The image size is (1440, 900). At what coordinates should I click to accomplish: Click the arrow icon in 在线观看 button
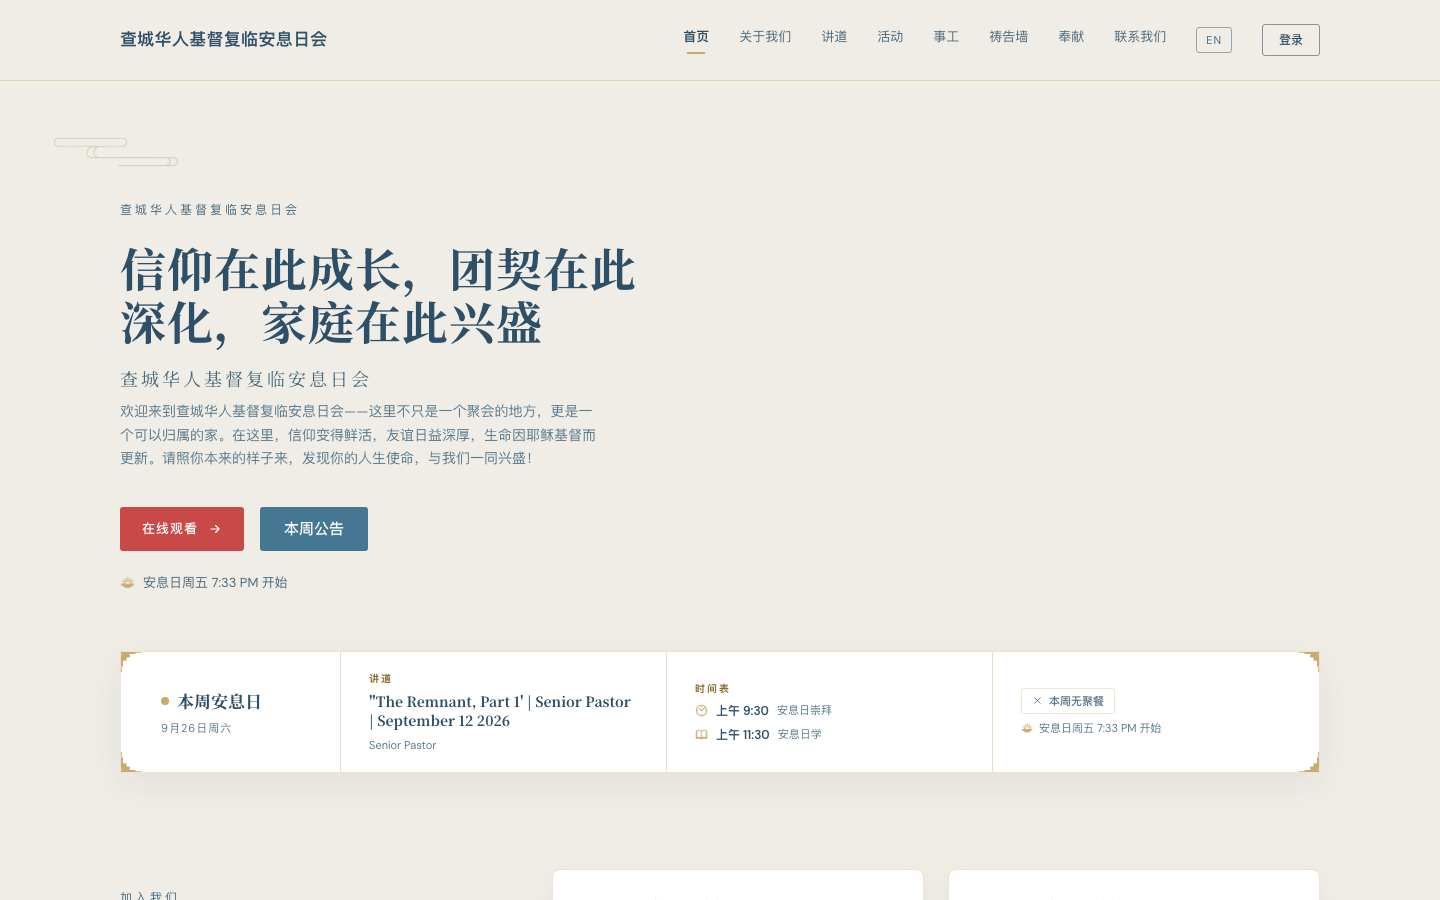click(x=215, y=529)
